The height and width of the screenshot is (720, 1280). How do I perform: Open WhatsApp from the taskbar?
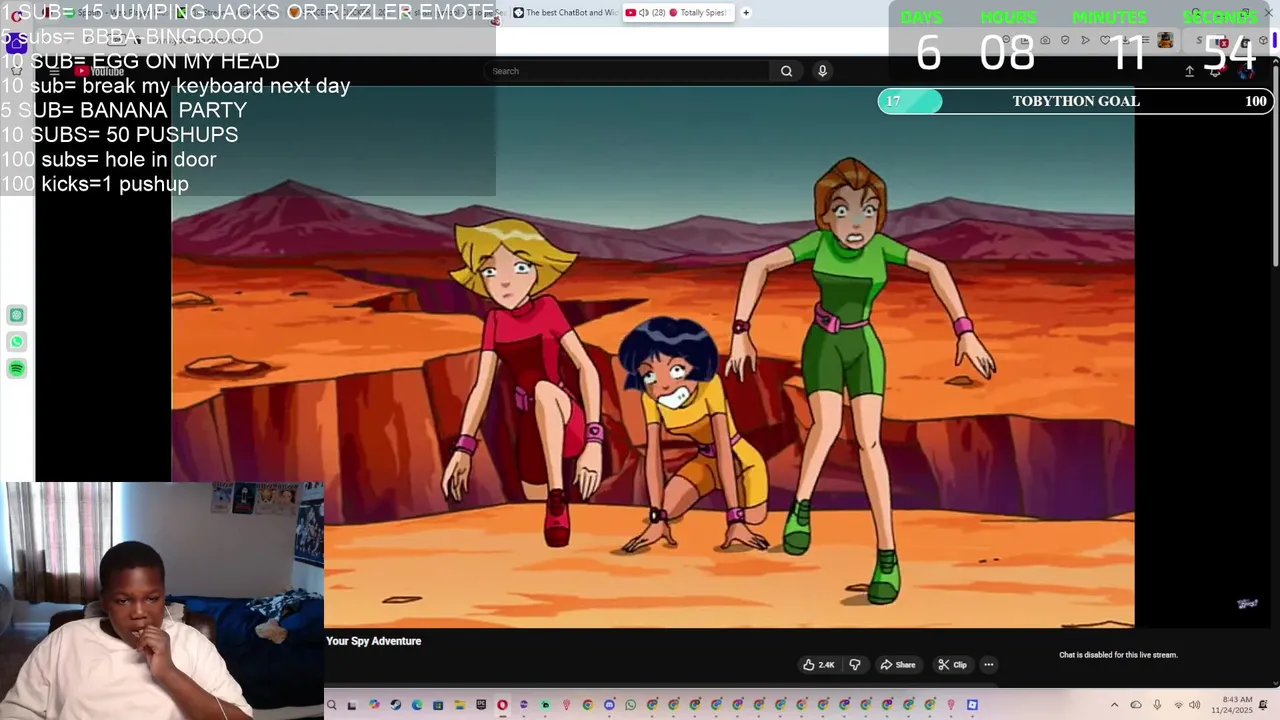[x=630, y=705]
